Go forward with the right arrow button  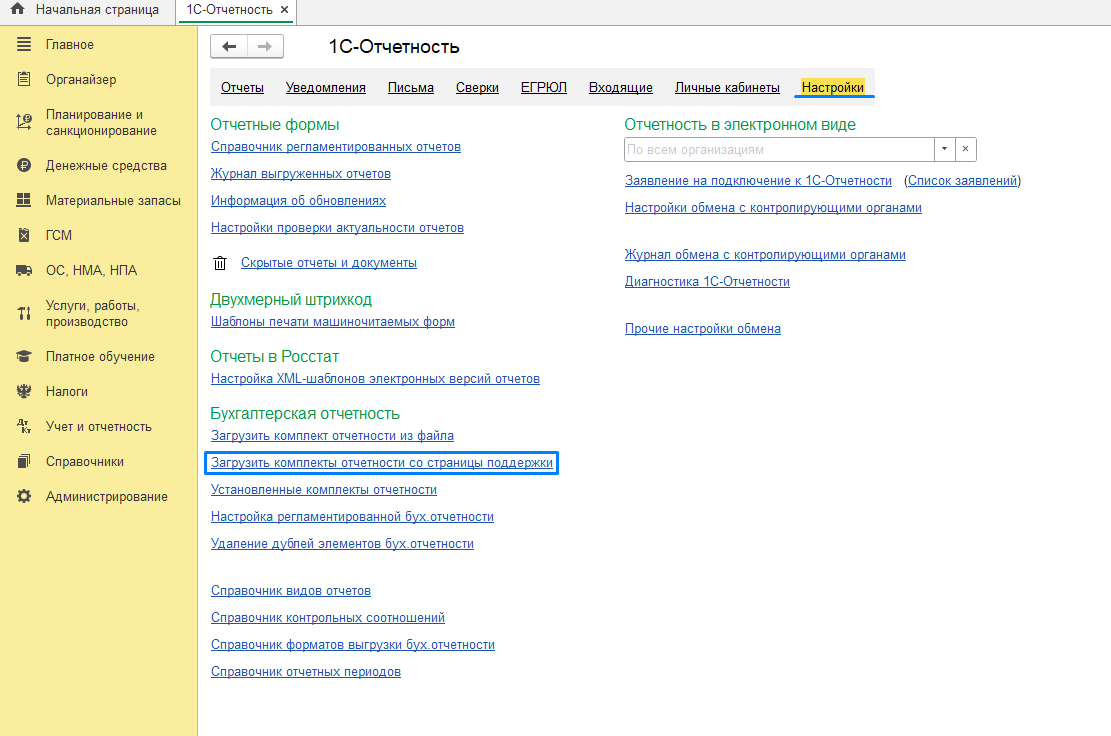tap(265, 47)
